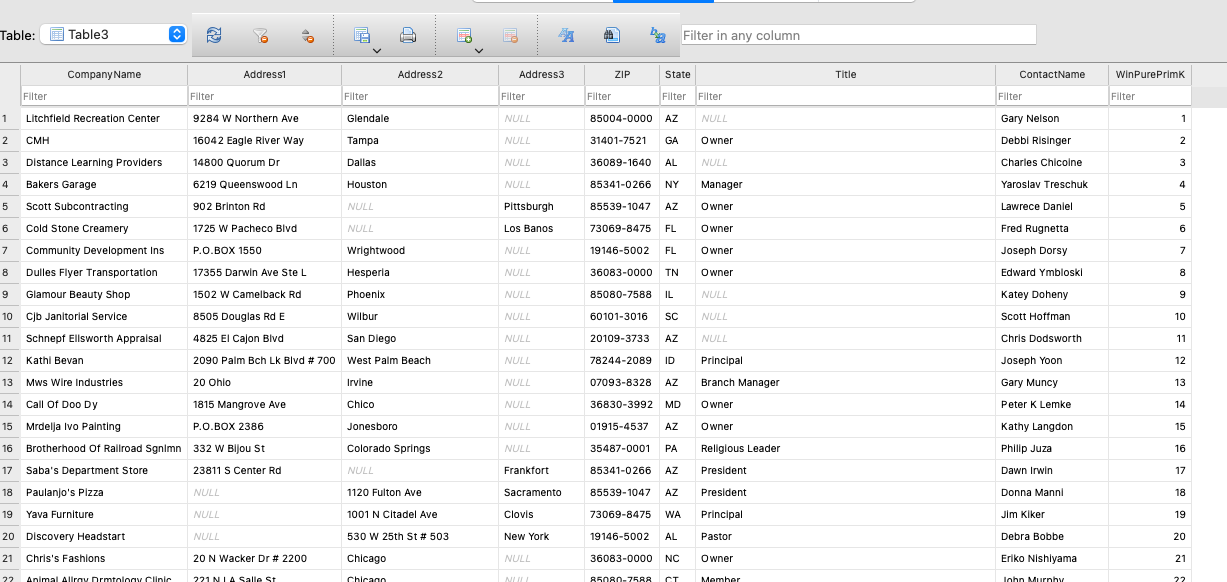Sort by ZIP column header
The image size is (1227, 582).
coord(622,74)
